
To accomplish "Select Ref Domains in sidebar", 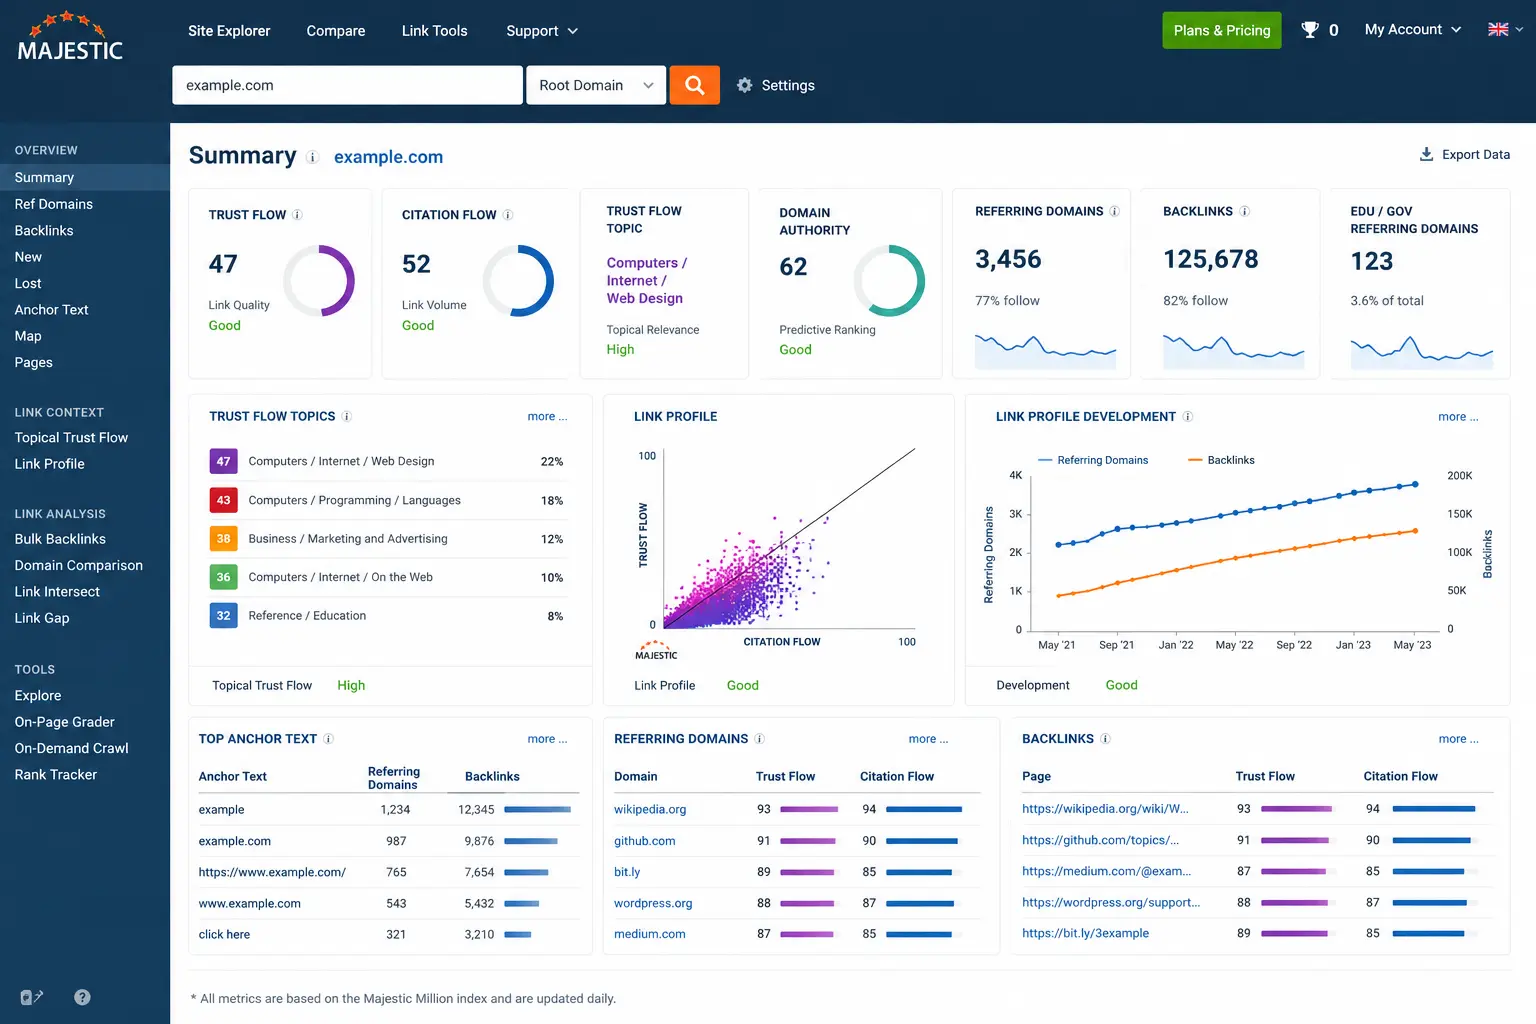I will coord(54,204).
